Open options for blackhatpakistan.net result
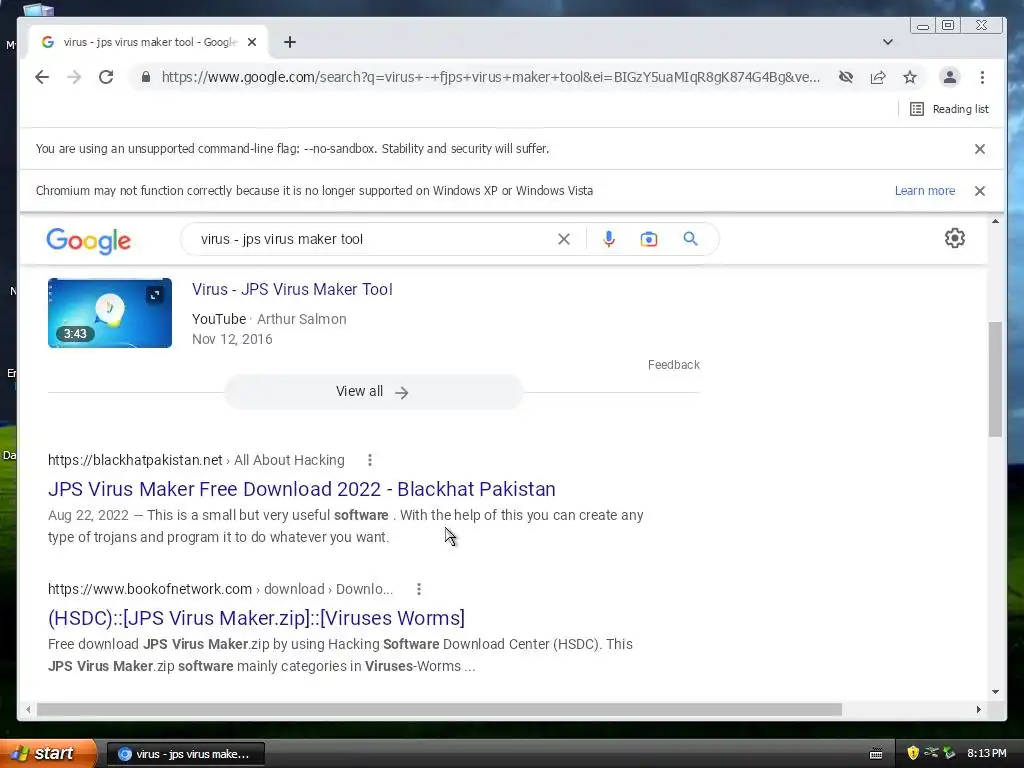This screenshot has height=768, width=1024. tap(370, 460)
